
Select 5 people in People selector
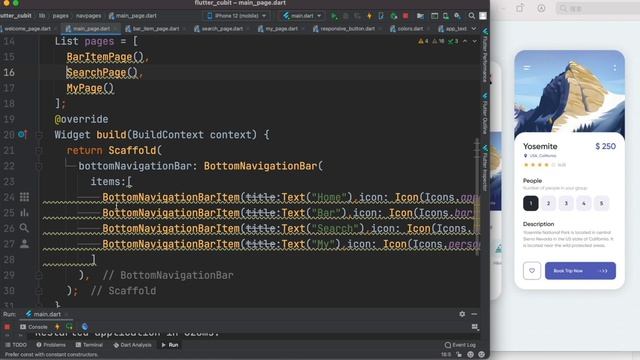pos(601,203)
